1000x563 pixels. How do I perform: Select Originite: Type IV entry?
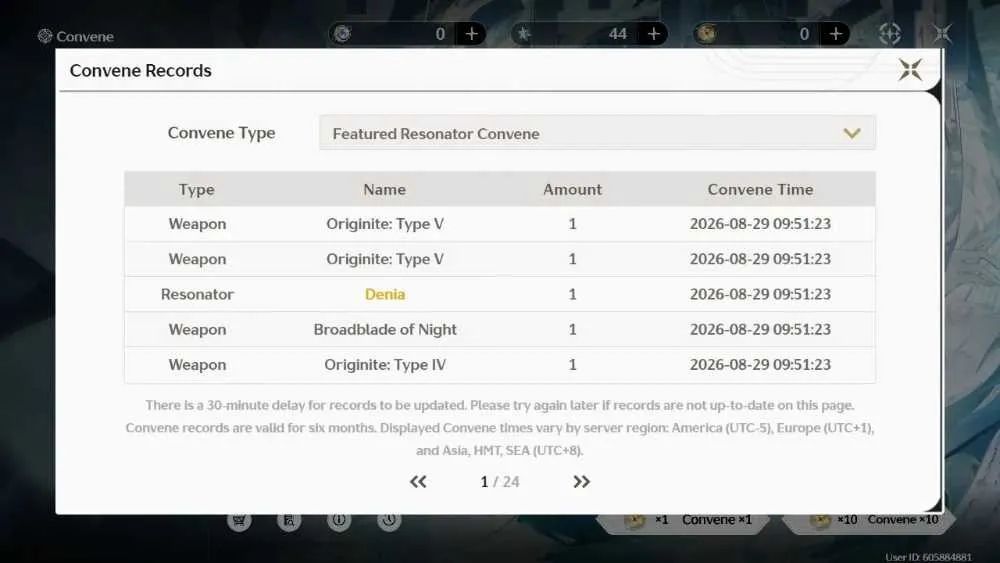[385, 365]
